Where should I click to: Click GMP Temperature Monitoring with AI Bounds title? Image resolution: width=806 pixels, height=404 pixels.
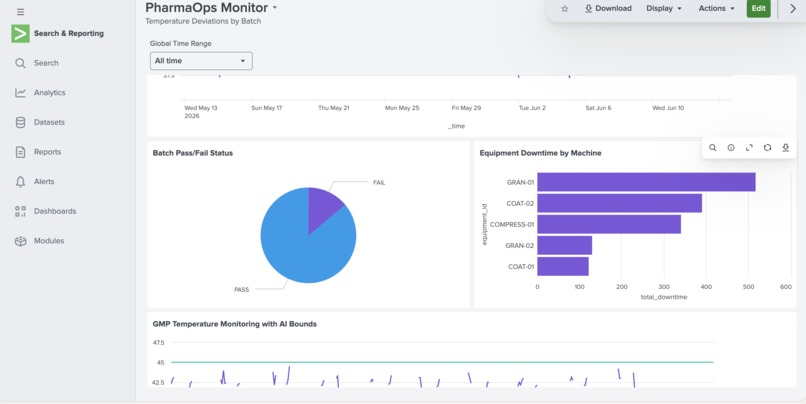(x=234, y=324)
